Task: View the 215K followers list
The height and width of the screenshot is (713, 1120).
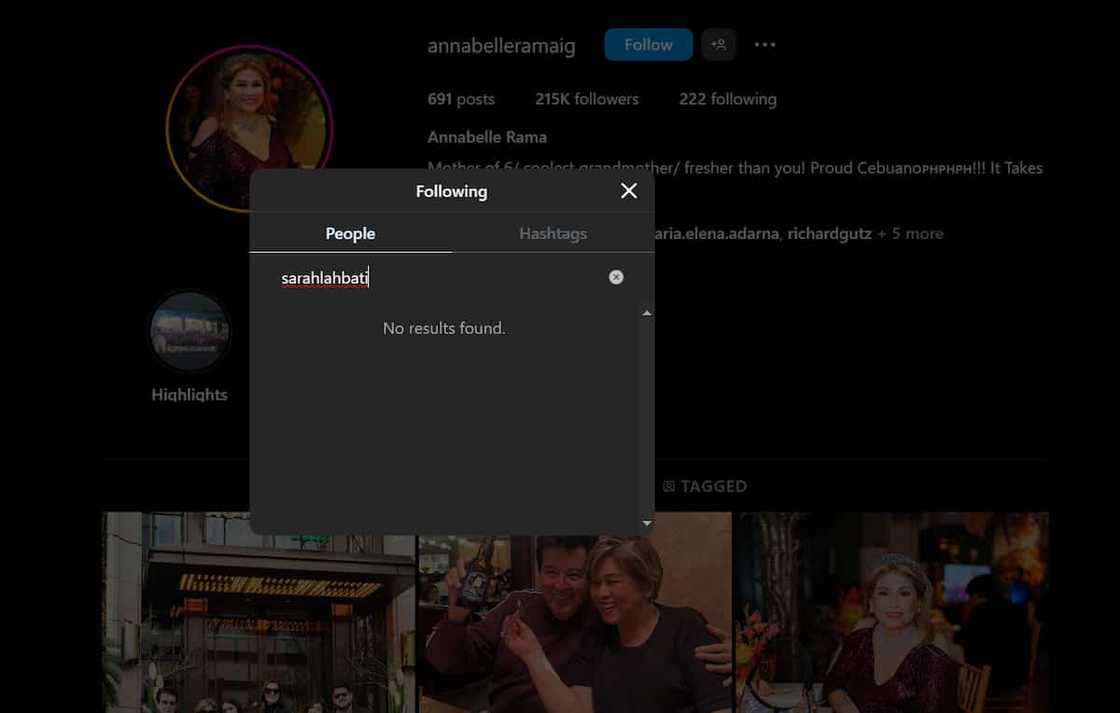Action: (586, 99)
